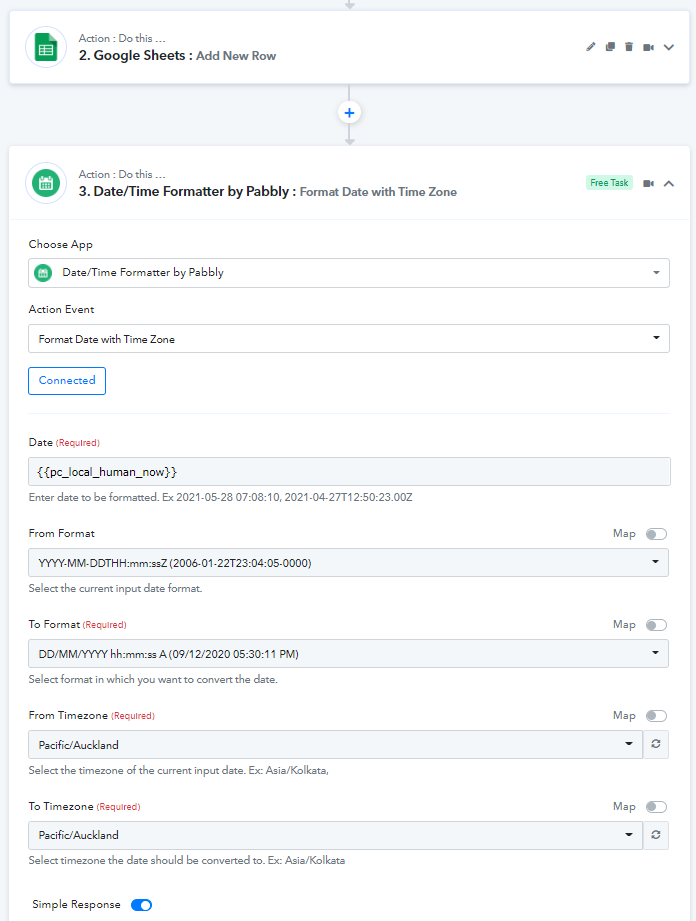Open the From Format dropdown

tap(348, 563)
